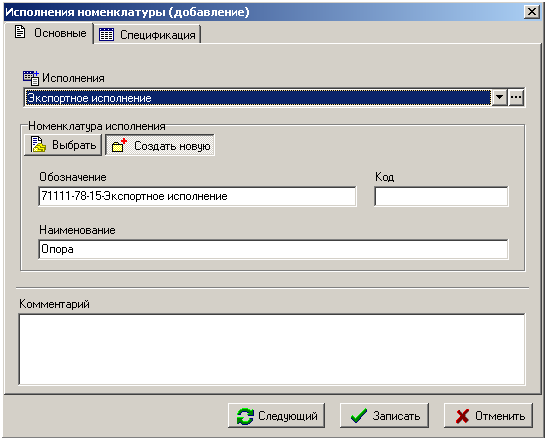Click the Исполнения label icon

[x=31, y=78]
